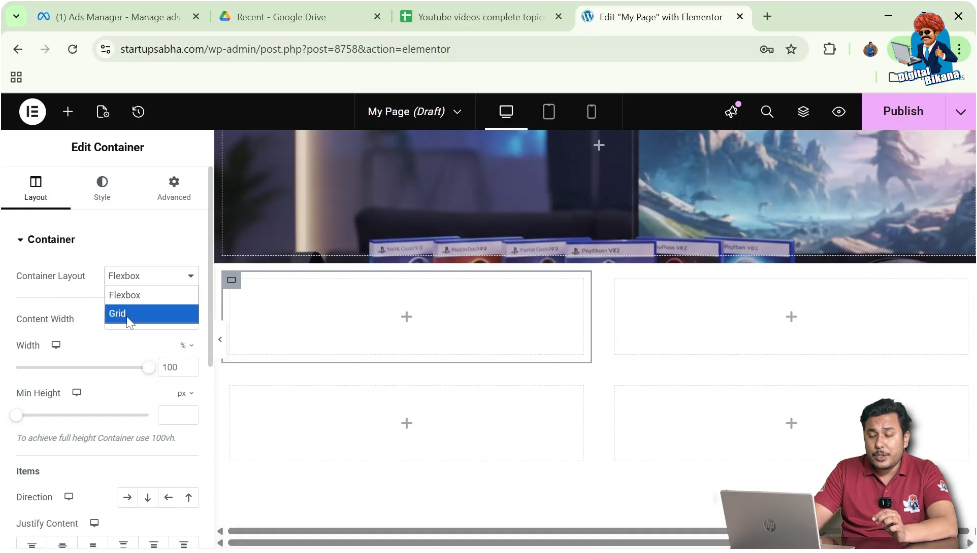
Task: Reload the current page
Action: pos(72,49)
